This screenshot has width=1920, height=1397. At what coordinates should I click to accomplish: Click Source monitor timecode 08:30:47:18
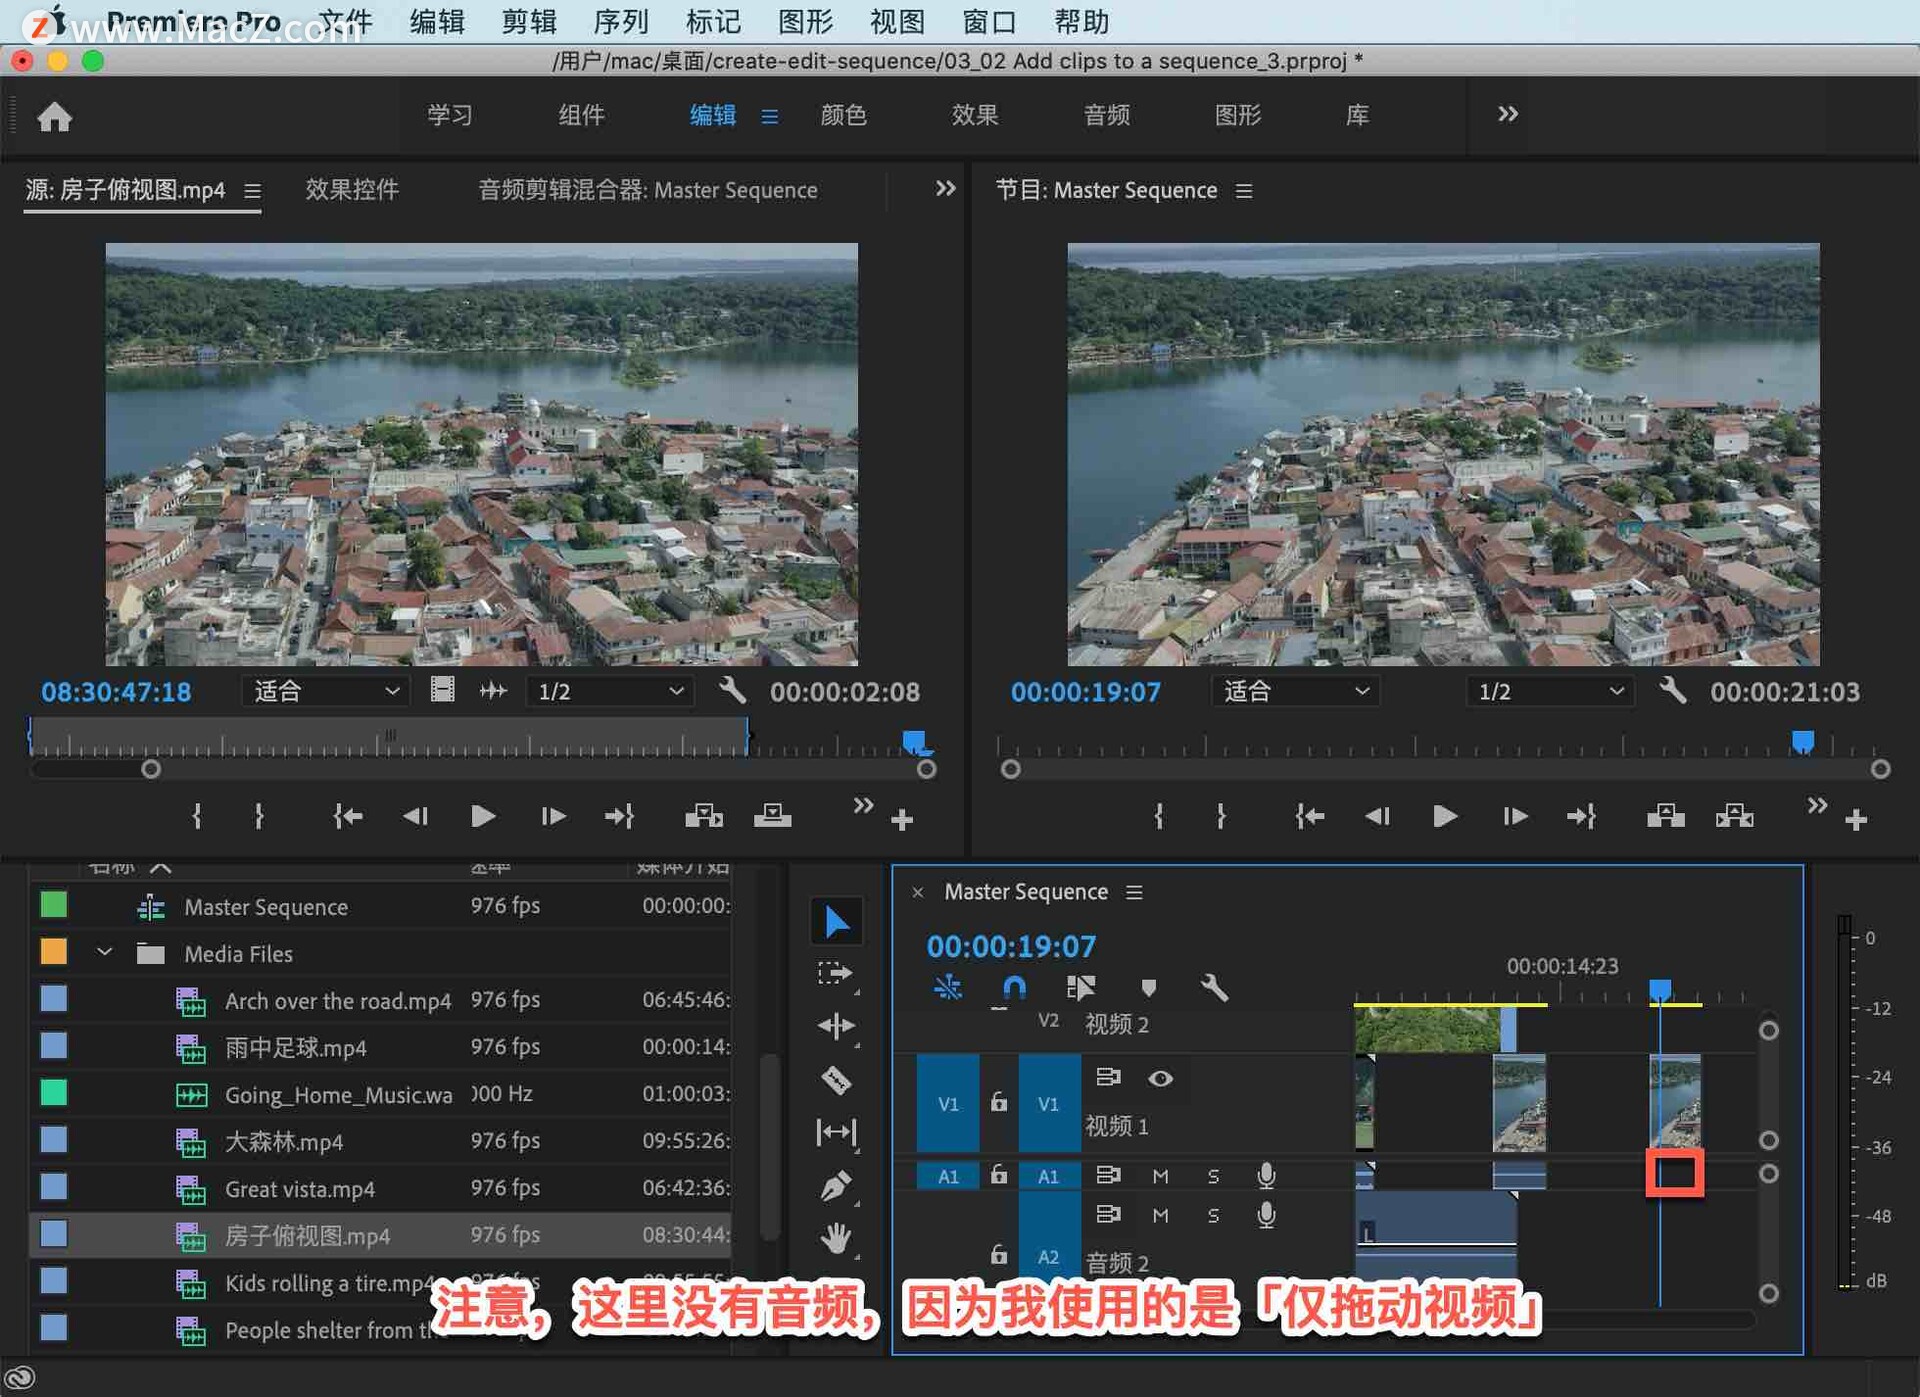click(116, 691)
